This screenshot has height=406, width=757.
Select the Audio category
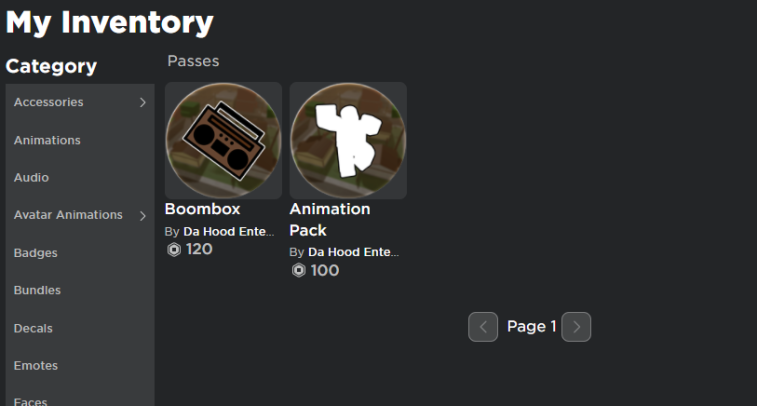31,178
